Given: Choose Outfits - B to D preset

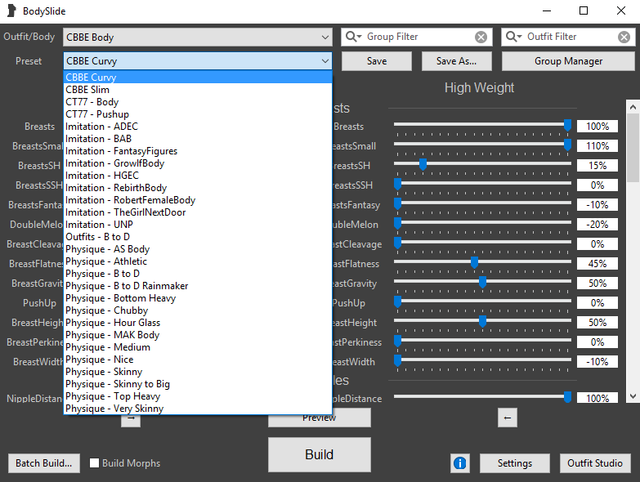Looking at the screenshot, I should coord(198,236).
